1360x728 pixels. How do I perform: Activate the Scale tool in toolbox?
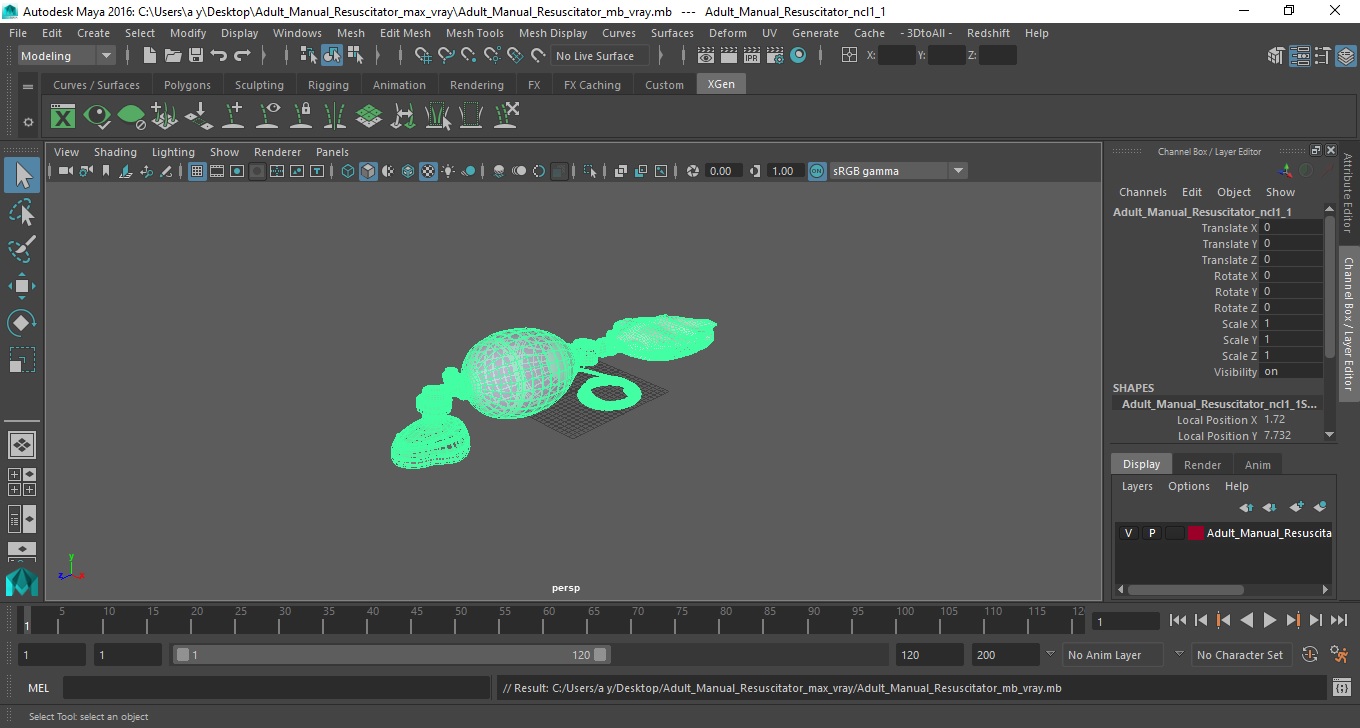(x=22, y=360)
